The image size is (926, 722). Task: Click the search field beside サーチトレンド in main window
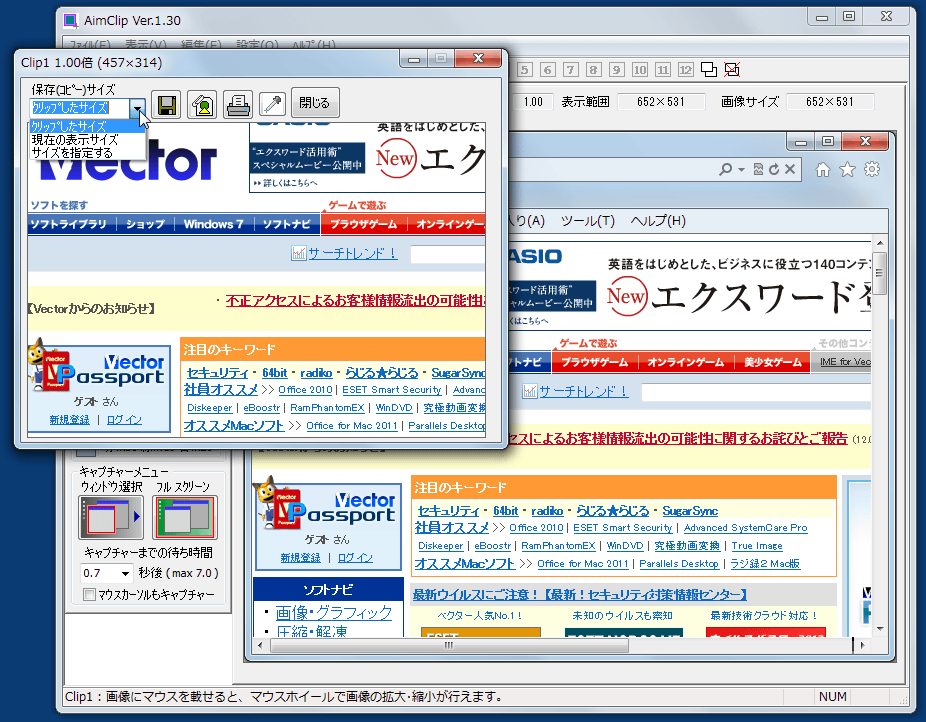coord(756,392)
